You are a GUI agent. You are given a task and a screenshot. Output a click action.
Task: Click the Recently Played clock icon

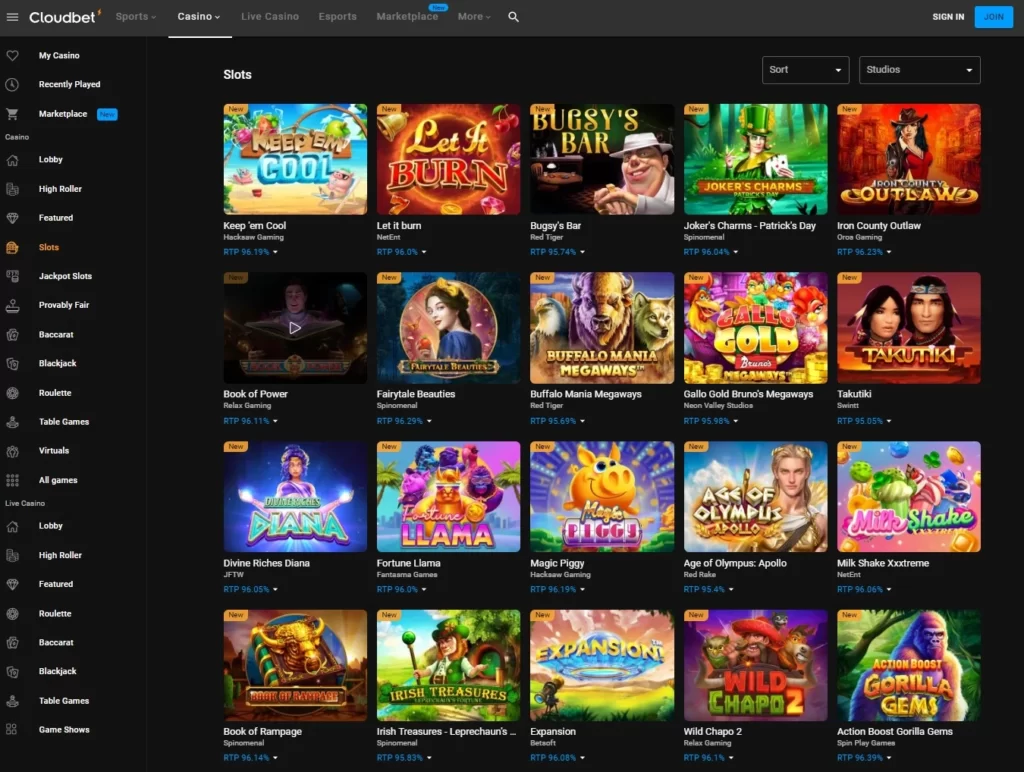[12, 84]
